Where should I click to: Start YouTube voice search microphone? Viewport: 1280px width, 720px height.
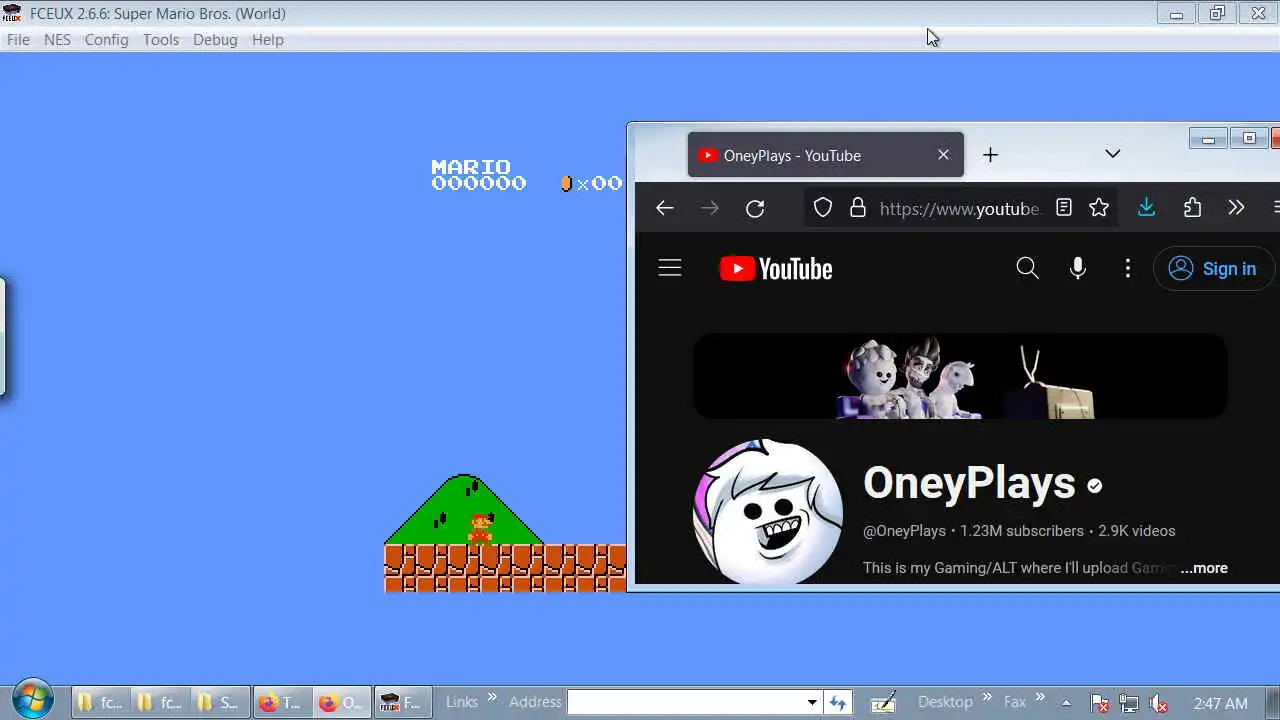1078,268
